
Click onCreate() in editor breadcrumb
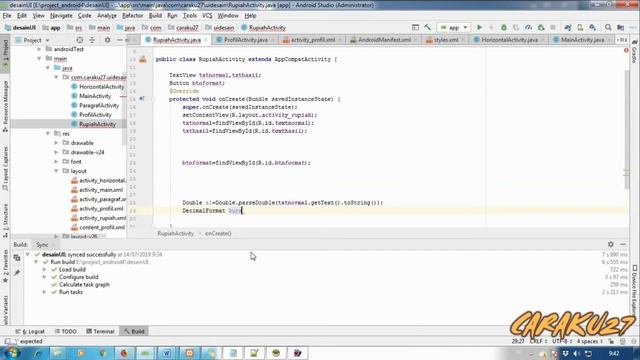pos(218,233)
